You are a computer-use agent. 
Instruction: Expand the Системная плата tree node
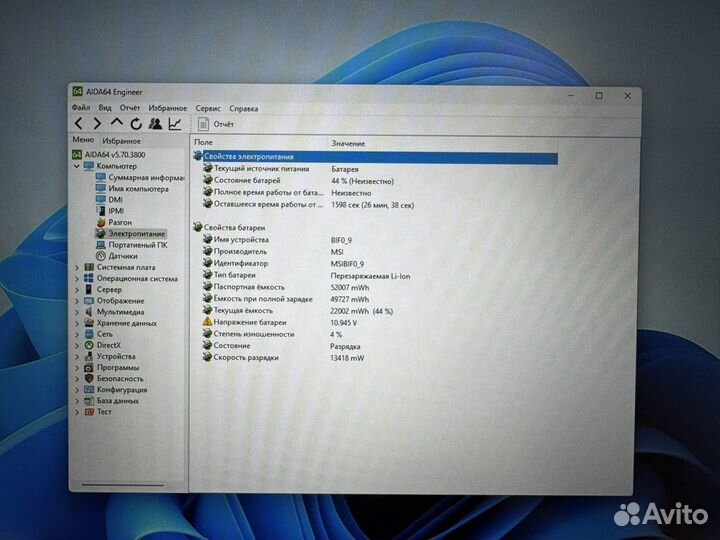click(x=77, y=267)
